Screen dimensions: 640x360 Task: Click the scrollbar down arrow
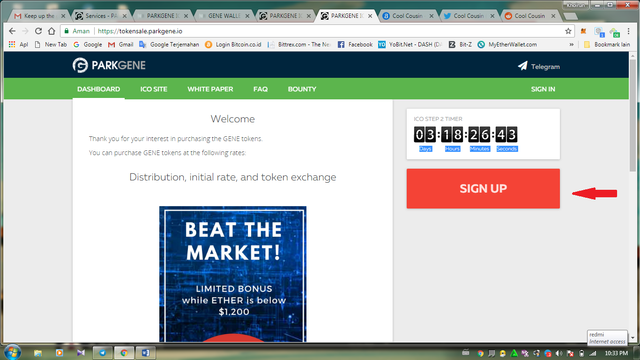pos(633,338)
